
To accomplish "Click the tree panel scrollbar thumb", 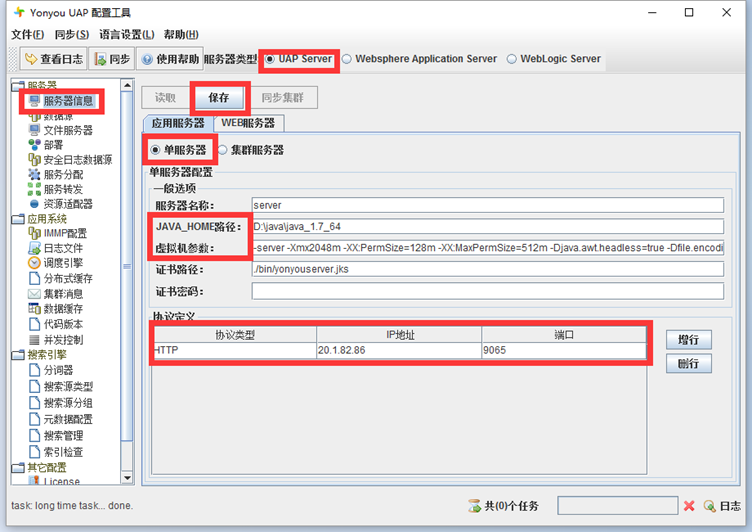I will click(x=127, y=266).
